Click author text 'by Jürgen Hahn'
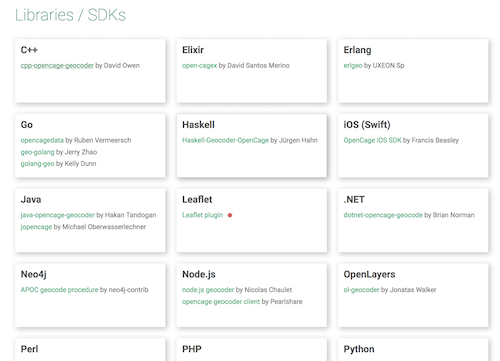 point(294,140)
